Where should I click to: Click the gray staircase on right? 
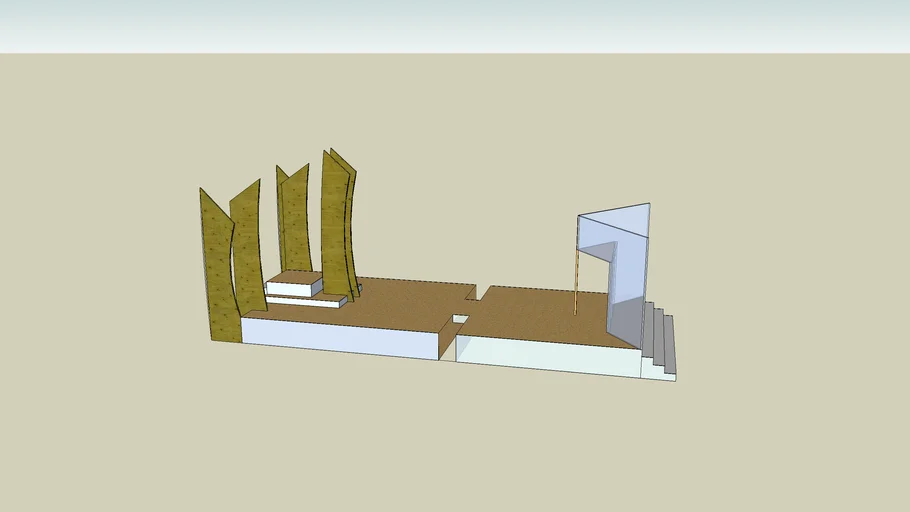pos(659,340)
